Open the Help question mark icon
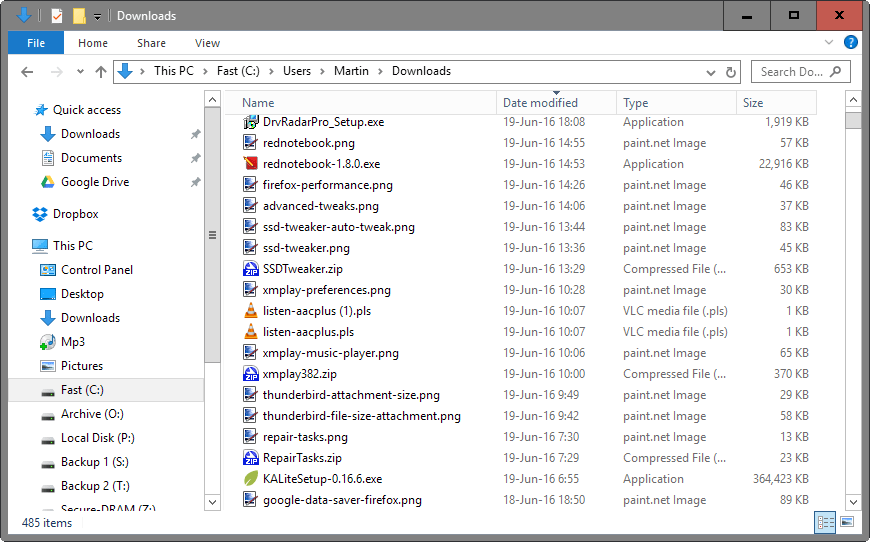Image resolution: width=870 pixels, height=542 pixels. pyautogui.click(x=851, y=42)
